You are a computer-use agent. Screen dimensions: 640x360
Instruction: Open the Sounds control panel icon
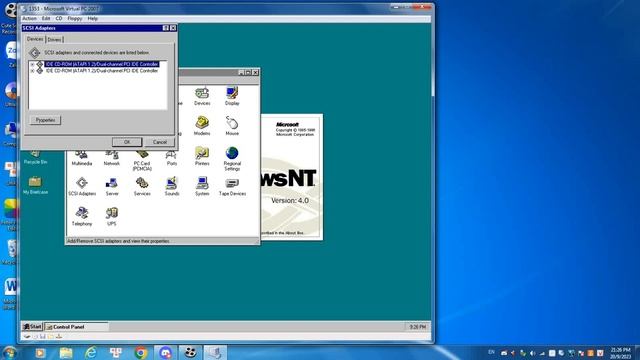coord(172,187)
